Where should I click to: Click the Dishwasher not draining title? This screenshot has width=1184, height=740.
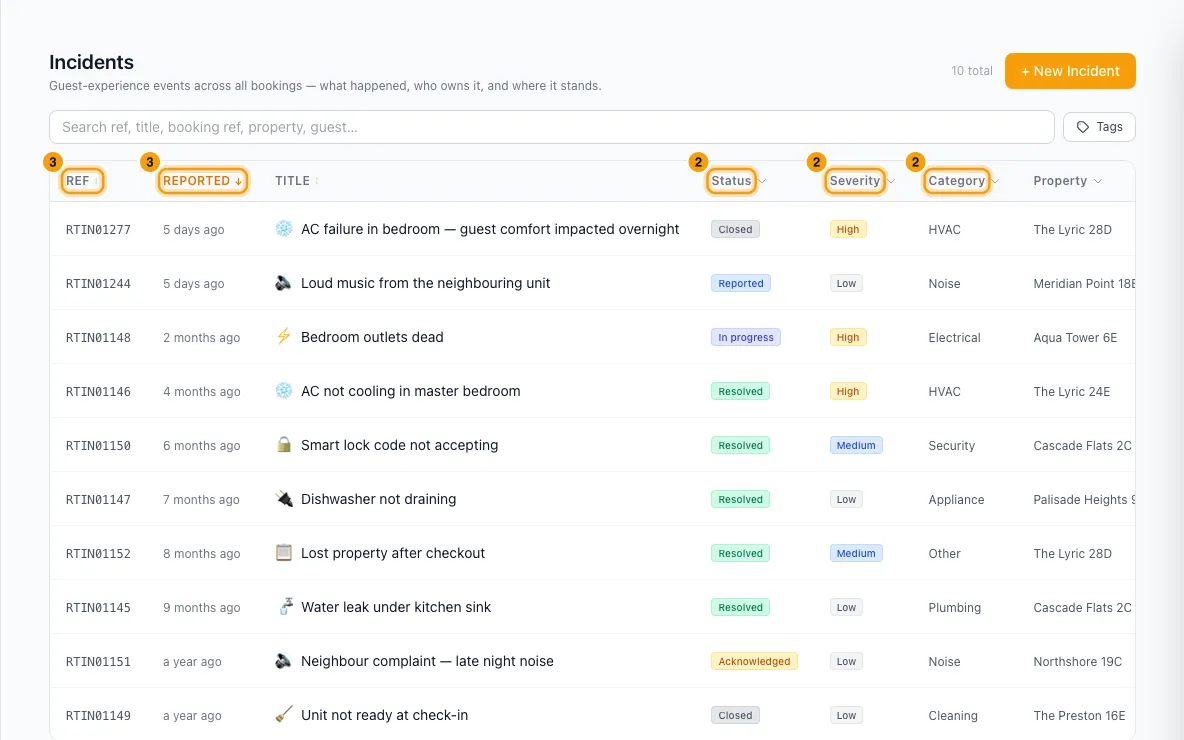[x=378, y=499]
